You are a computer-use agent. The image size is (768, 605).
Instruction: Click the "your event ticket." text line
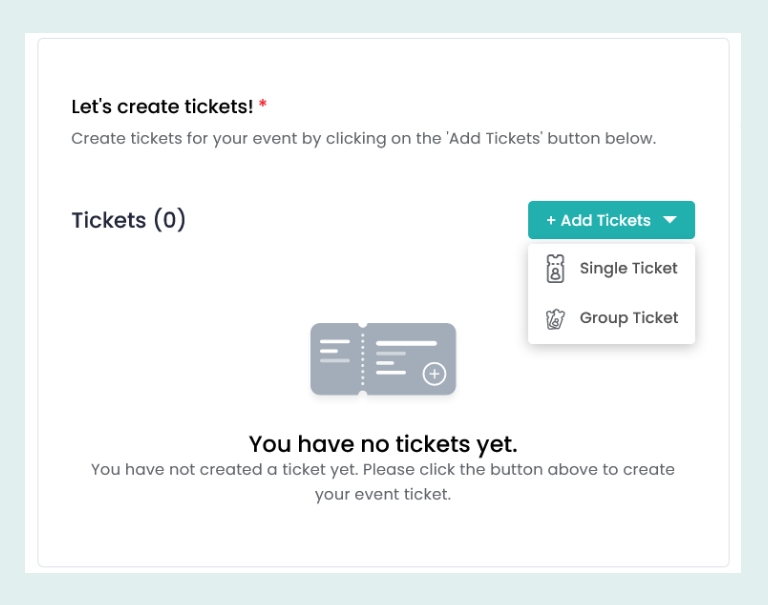(x=383, y=494)
